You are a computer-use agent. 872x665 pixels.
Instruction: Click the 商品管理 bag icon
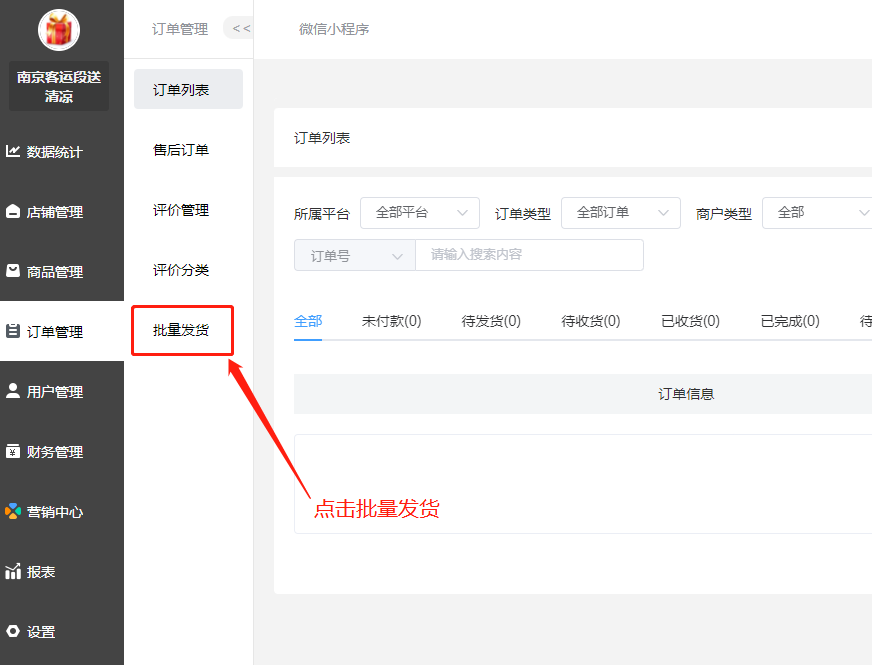pos(13,271)
